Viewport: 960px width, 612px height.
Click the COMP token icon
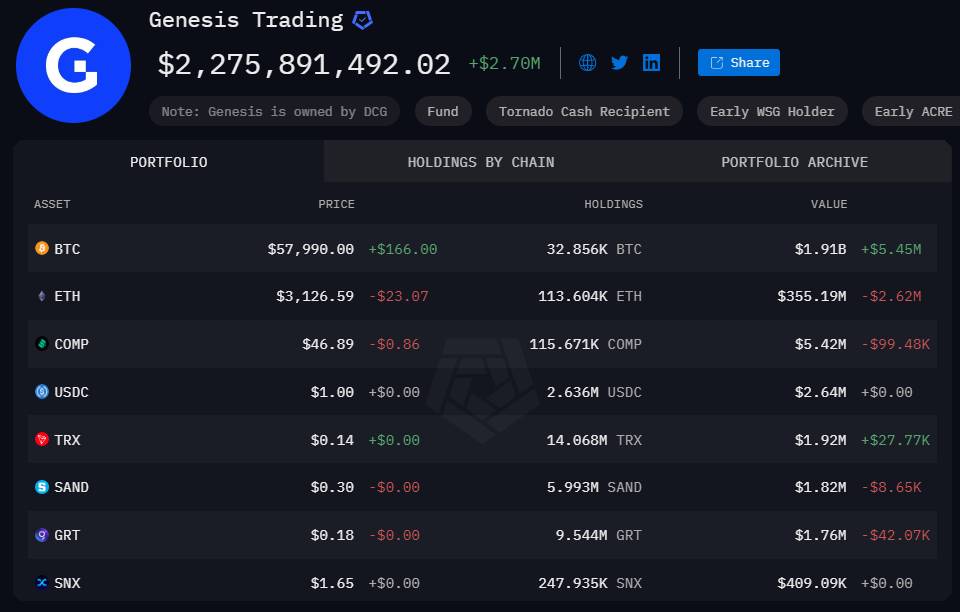[x=42, y=343]
